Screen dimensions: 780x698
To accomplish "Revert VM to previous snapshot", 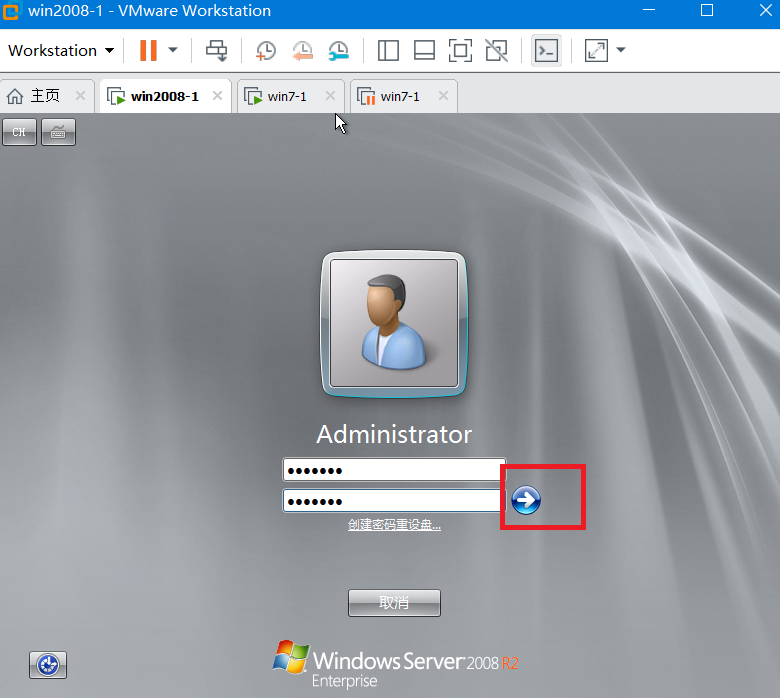I will 302,51.
